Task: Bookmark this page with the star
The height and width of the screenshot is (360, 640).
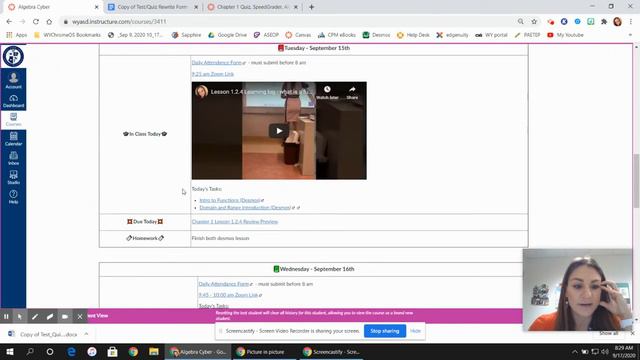Action: pos(534,22)
